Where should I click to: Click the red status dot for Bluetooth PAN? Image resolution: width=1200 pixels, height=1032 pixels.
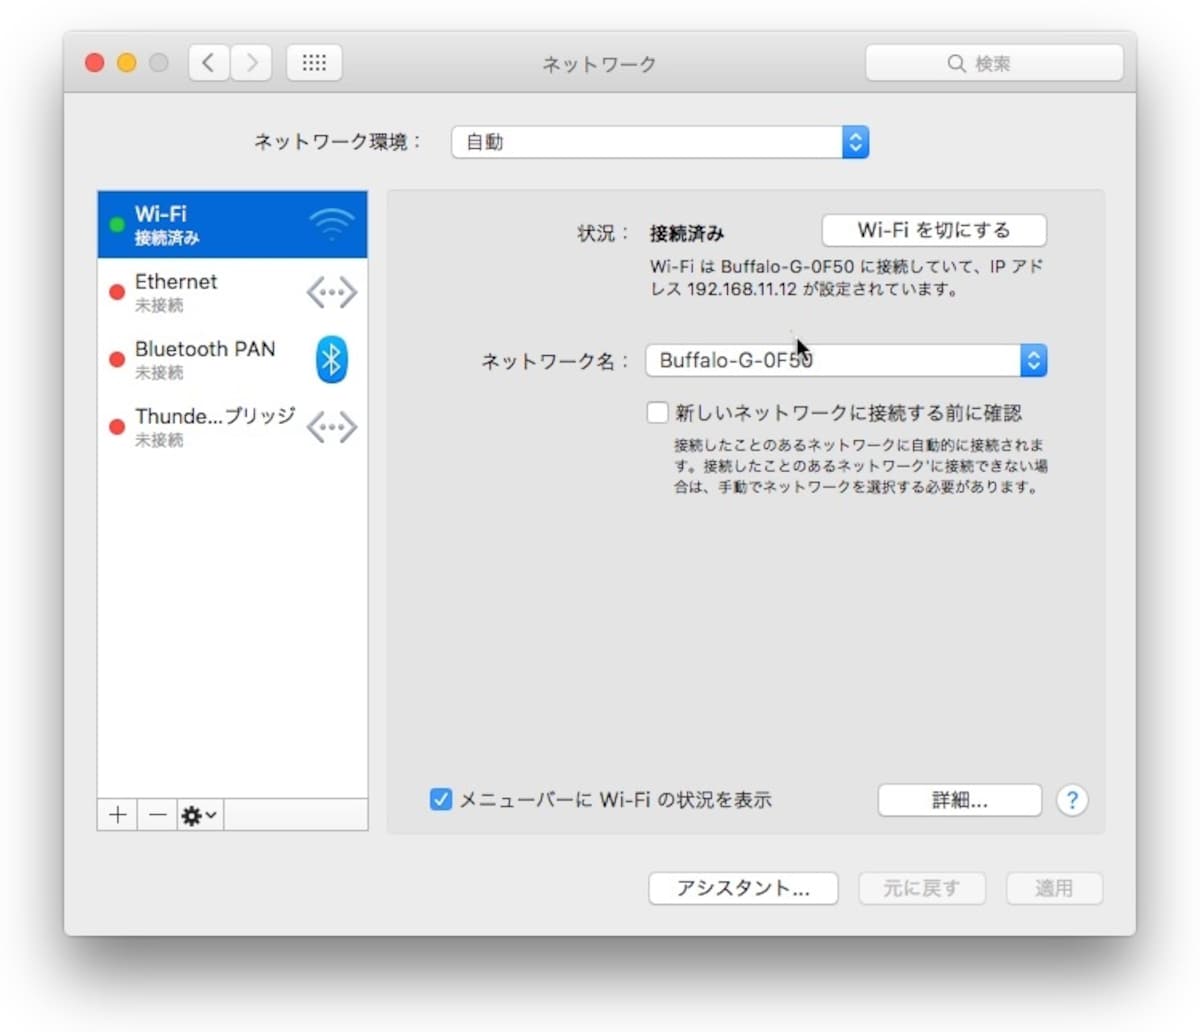[117, 359]
